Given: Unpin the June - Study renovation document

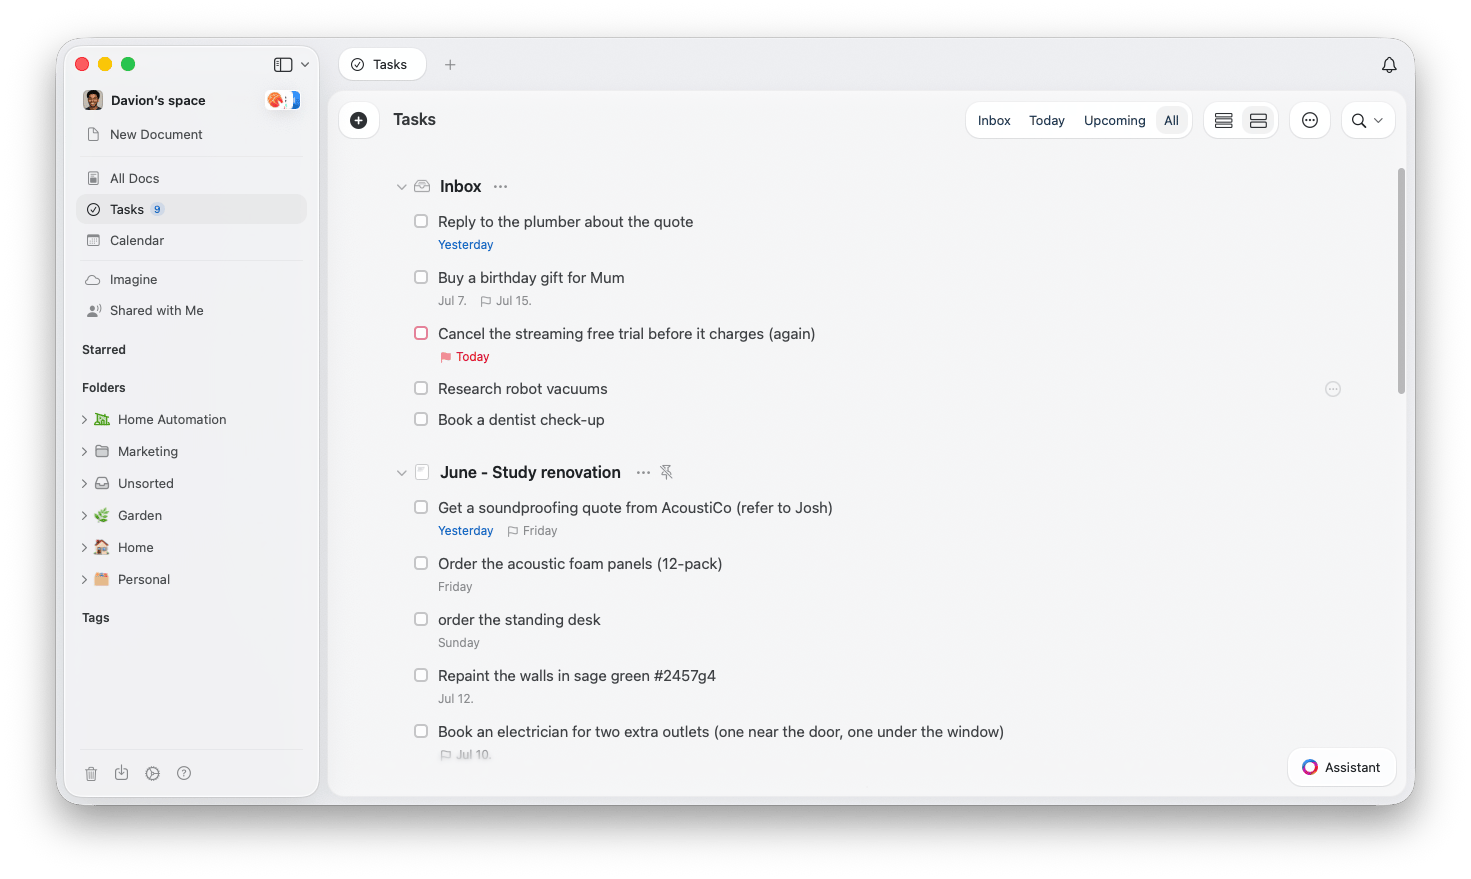Looking at the screenshot, I should (x=666, y=472).
